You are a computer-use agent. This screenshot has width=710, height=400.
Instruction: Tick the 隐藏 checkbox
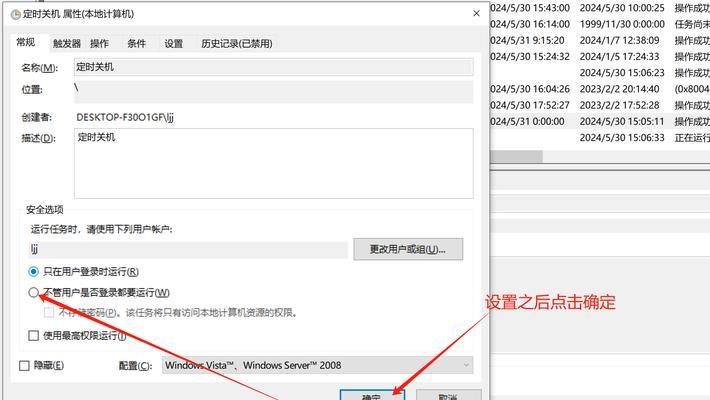[x=24, y=366]
